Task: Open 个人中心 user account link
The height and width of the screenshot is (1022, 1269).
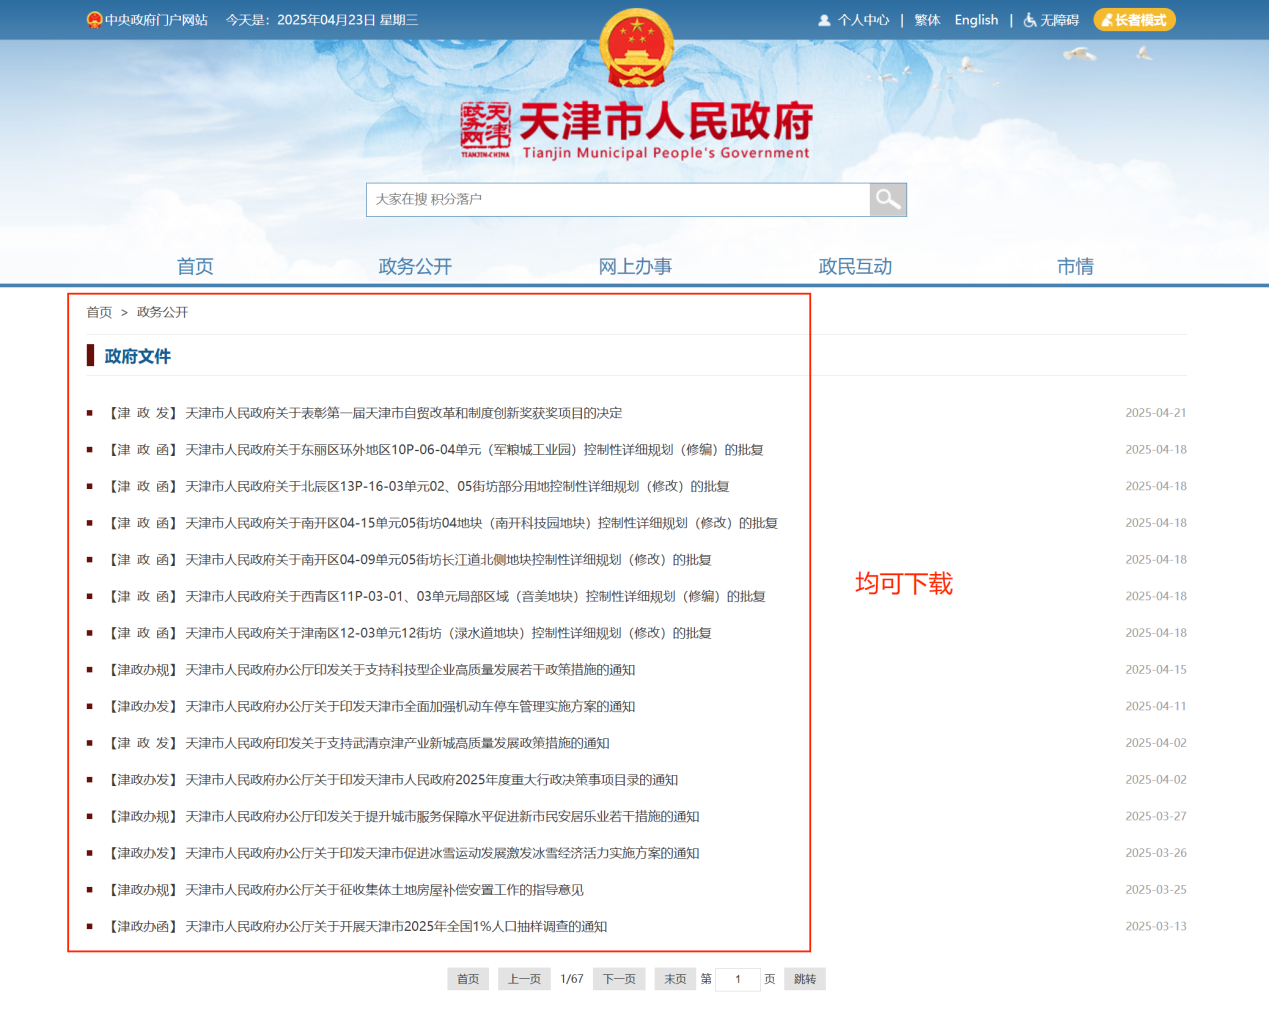Action: click(x=854, y=20)
